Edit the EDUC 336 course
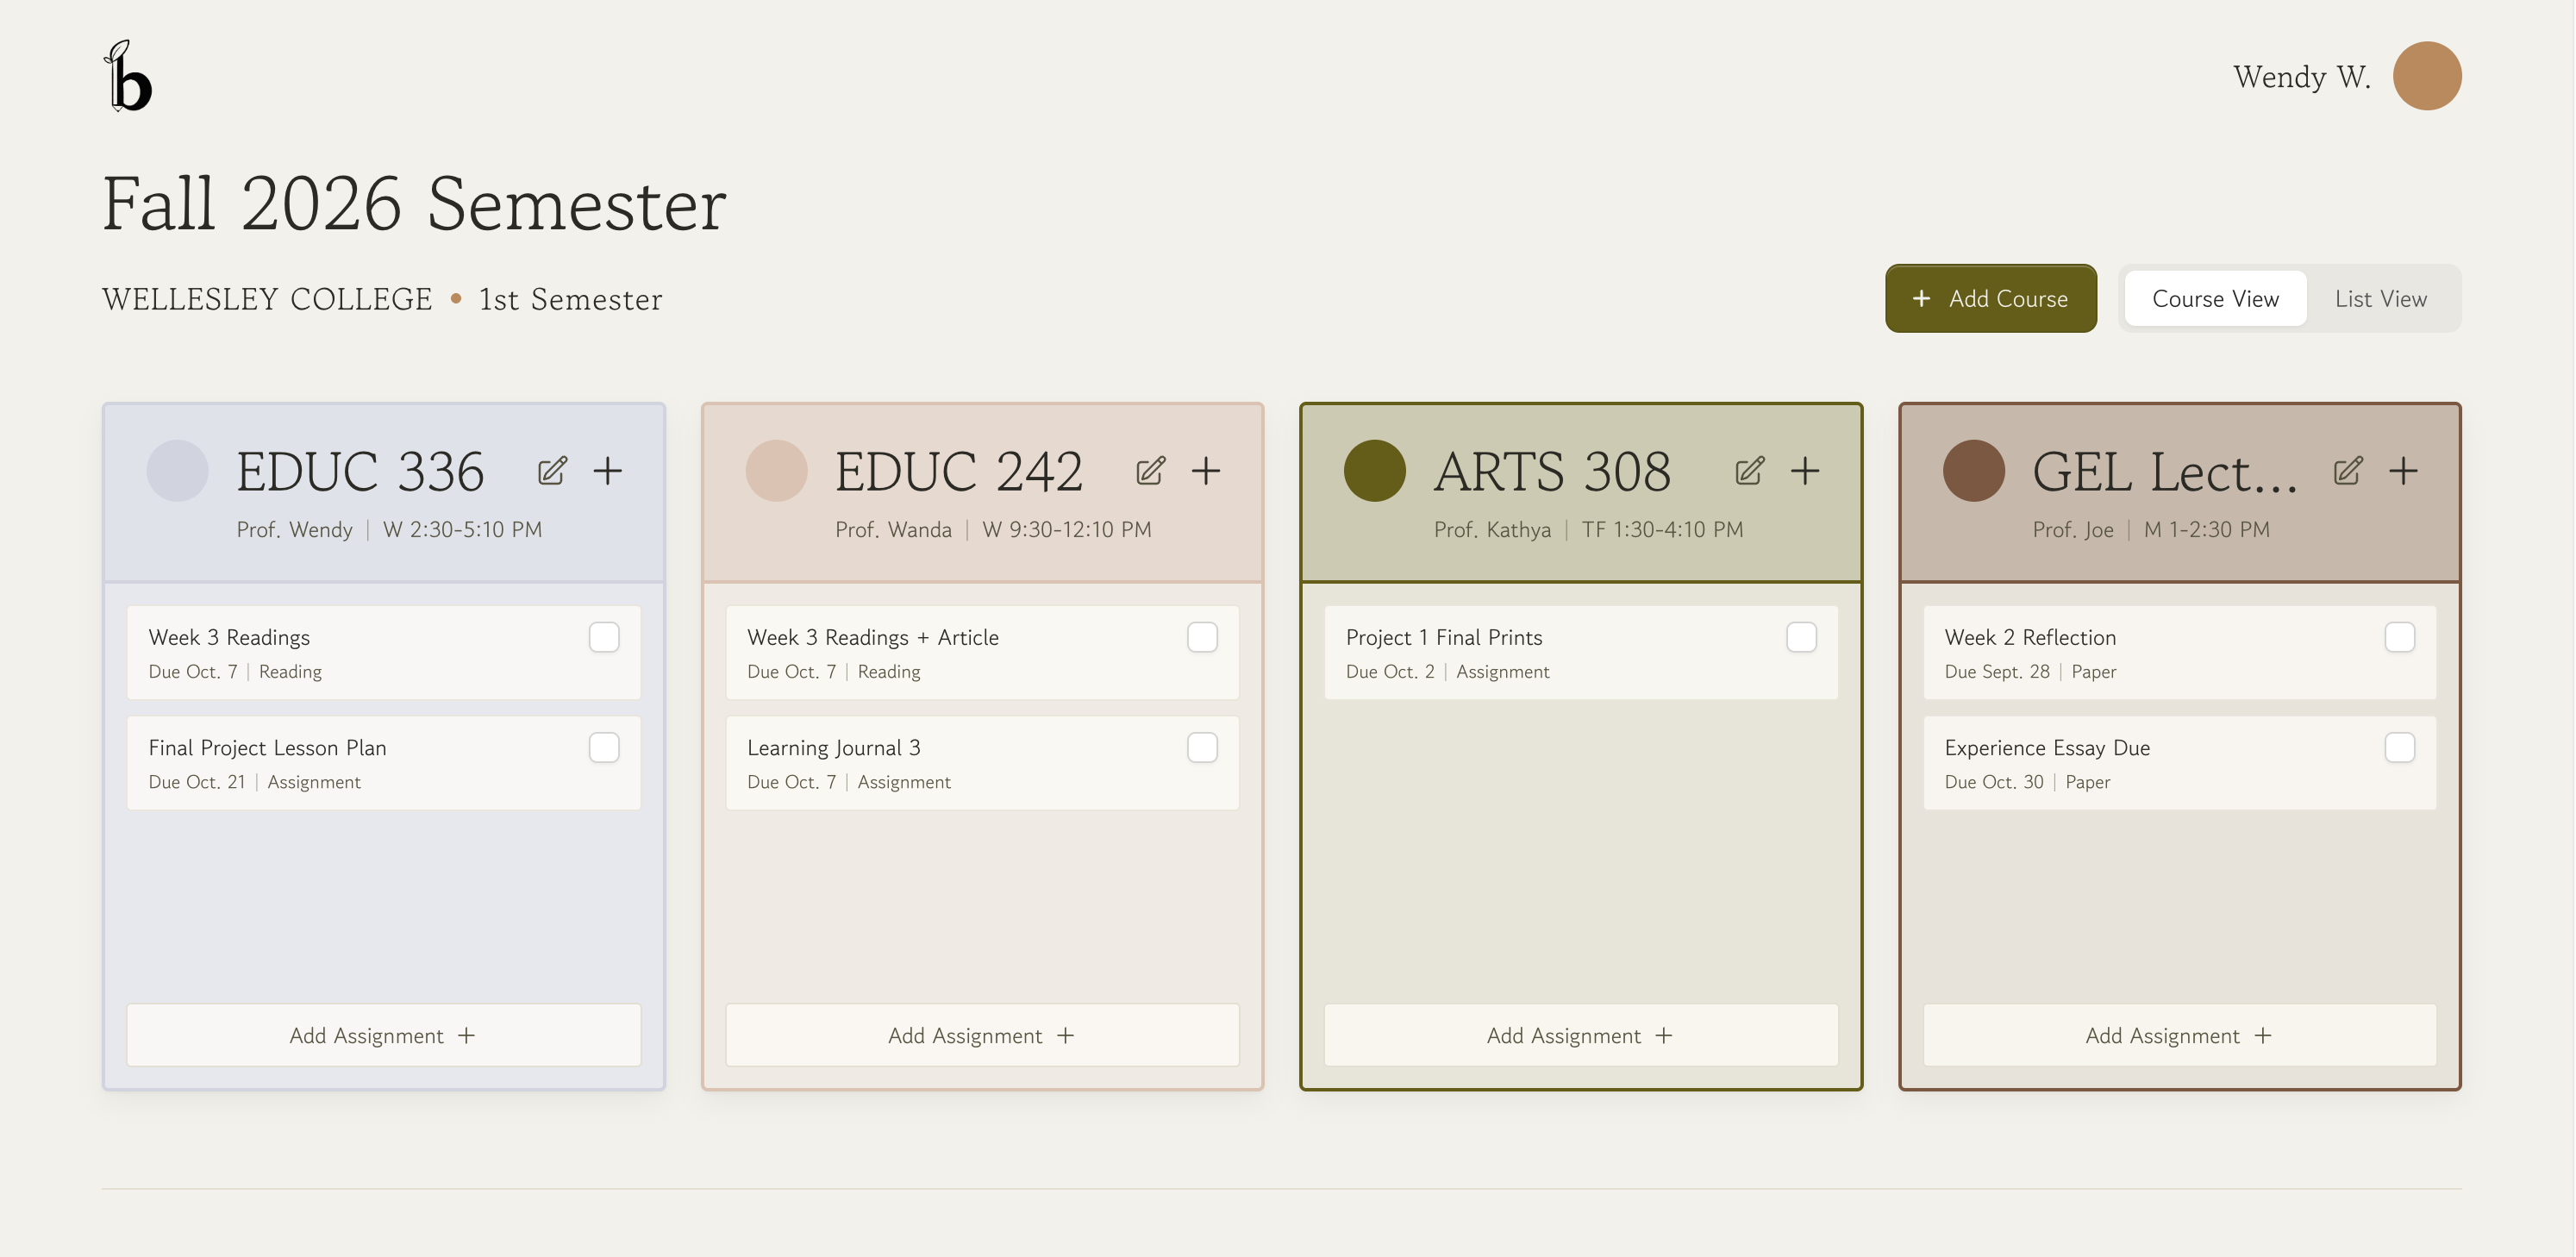The height and width of the screenshot is (1257, 2576). [552, 471]
